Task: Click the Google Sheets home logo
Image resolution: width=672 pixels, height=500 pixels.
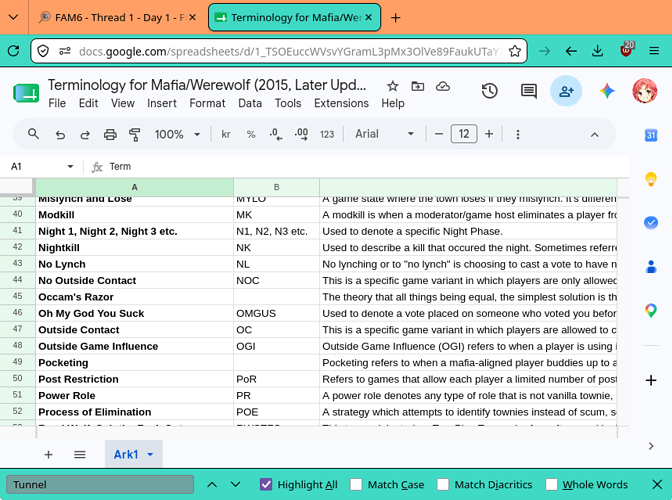Action: point(26,93)
